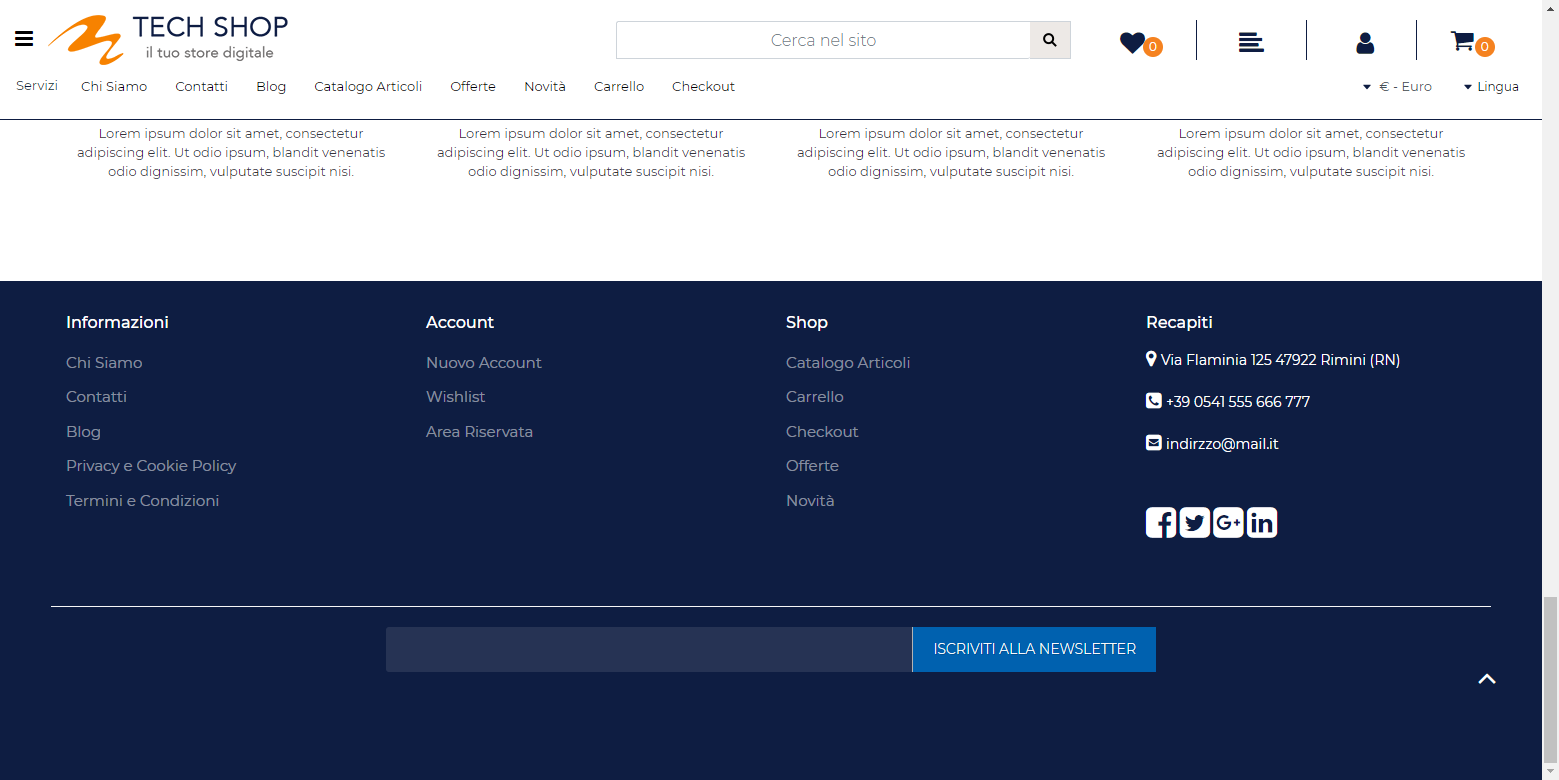Click the Cerca nel sito search box

coord(823,40)
